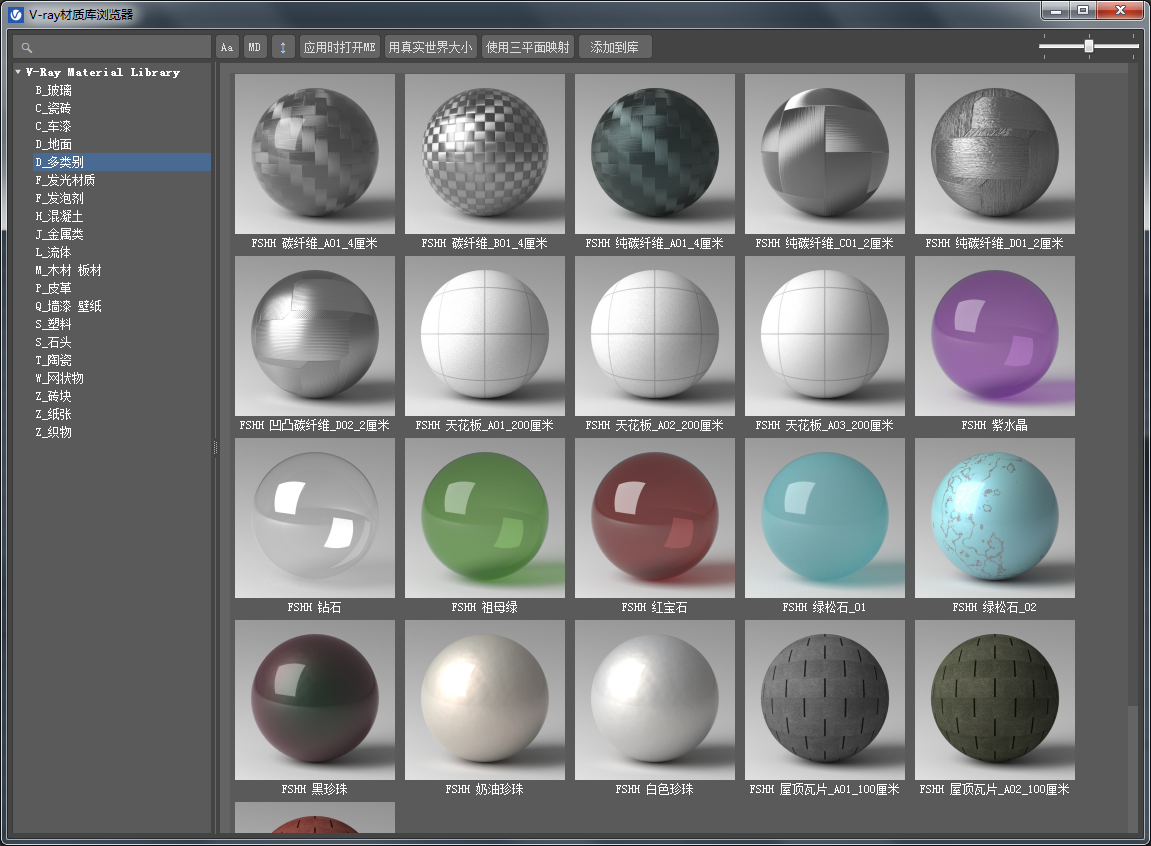The image size is (1151, 846).
Task: Select the 绿松石_01 turquoise thumbnail
Action: [825, 518]
